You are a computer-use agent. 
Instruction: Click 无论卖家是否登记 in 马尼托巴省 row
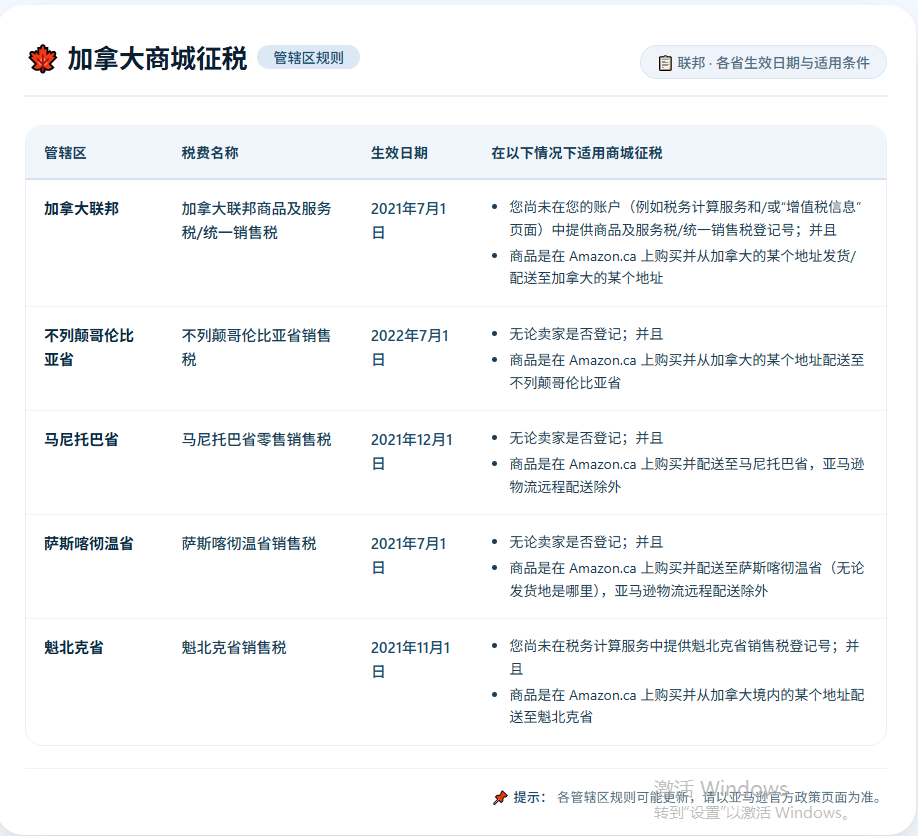point(586,438)
